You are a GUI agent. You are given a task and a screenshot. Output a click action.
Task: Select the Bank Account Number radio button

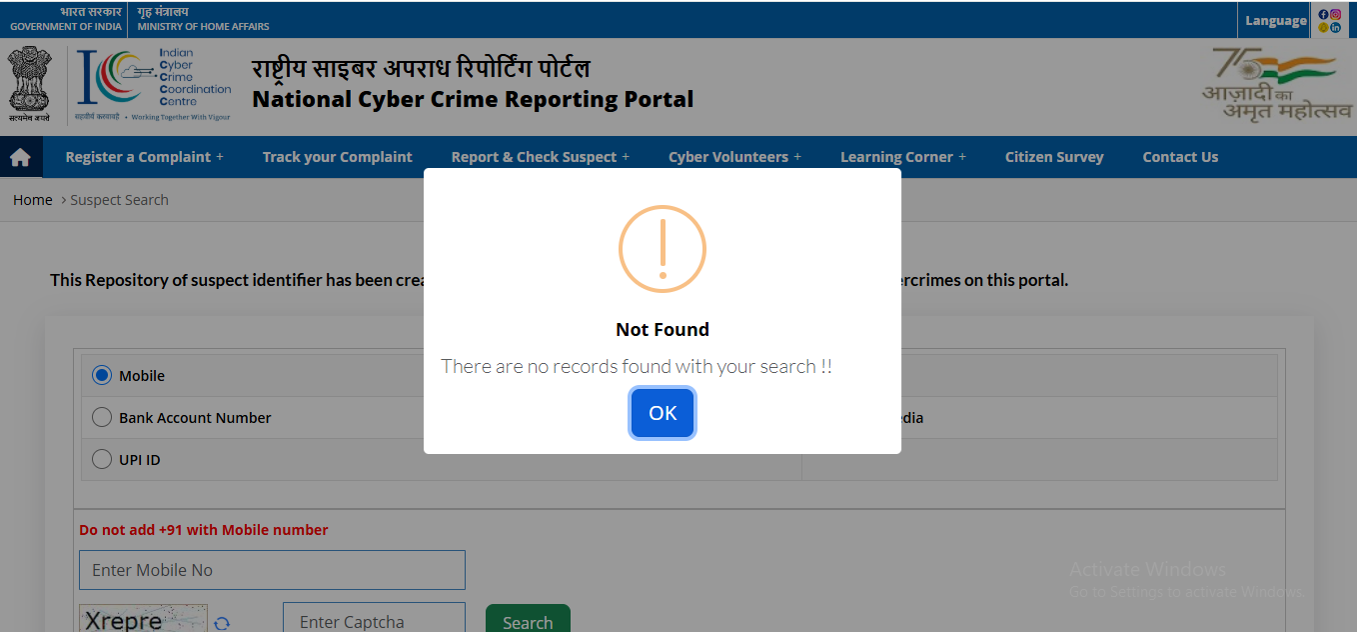point(102,418)
